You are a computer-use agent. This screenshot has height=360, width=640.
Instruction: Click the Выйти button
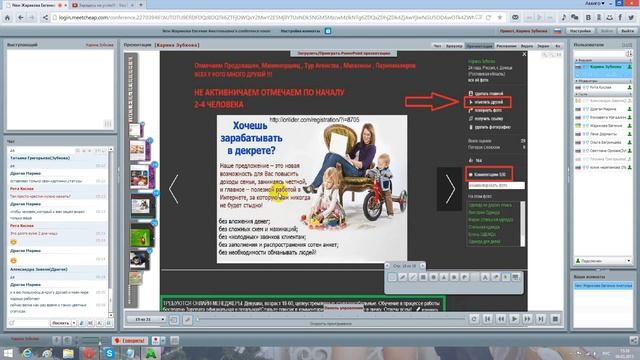[x=627, y=31]
